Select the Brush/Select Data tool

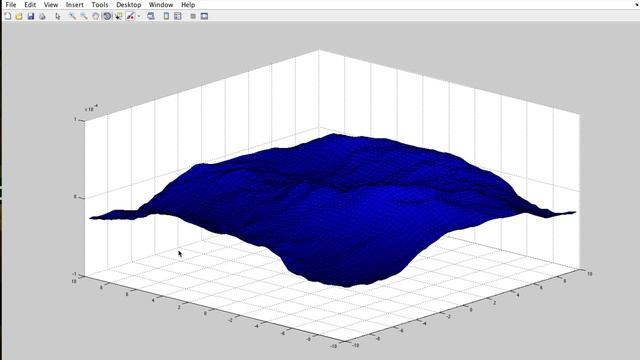pos(130,16)
